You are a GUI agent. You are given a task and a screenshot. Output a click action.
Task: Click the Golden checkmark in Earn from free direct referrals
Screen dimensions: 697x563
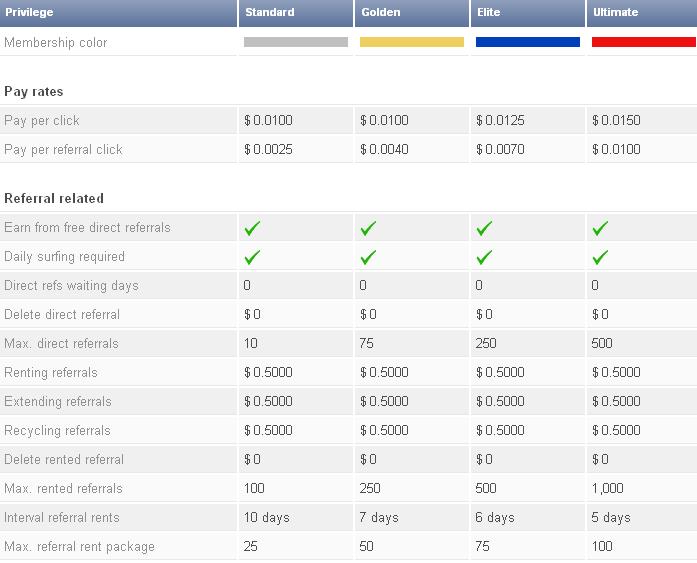tap(368, 228)
